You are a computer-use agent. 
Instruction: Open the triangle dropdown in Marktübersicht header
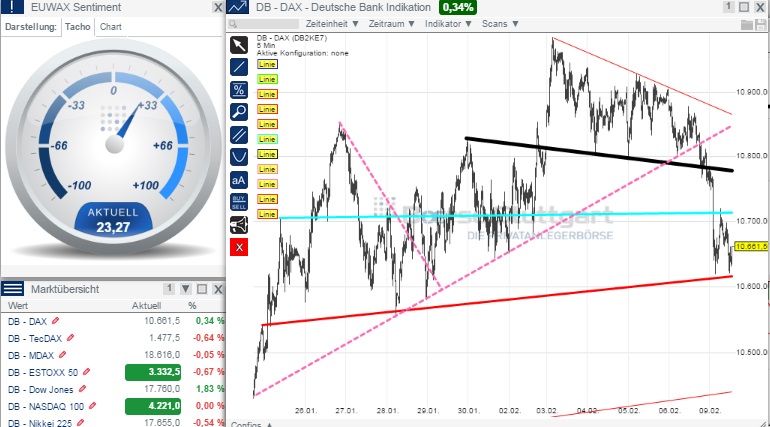(x=186, y=289)
